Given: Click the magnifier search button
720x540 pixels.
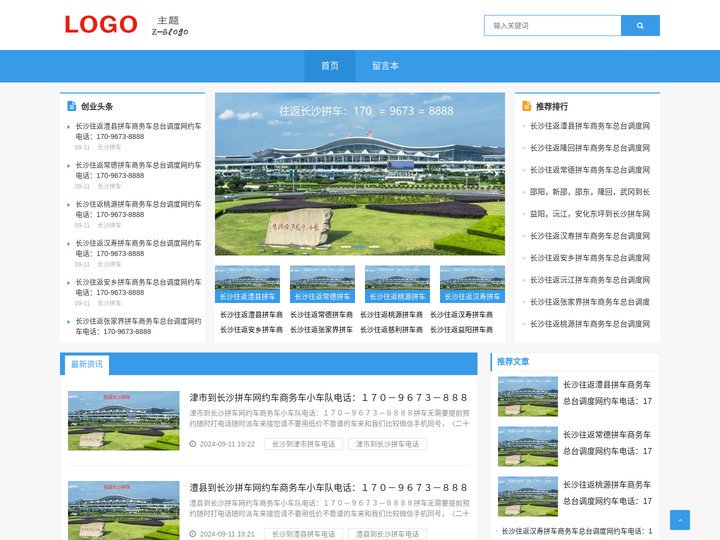Looking at the screenshot, I should [640, 26].
